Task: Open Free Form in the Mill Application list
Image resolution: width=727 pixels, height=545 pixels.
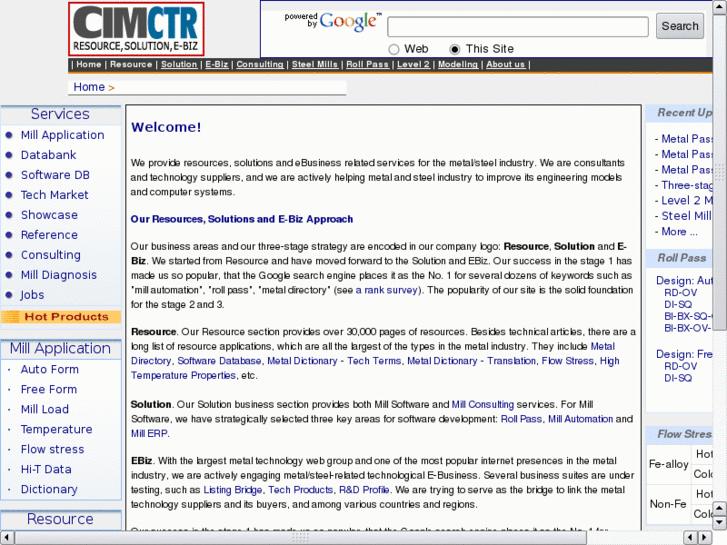Action: [49, 389]
